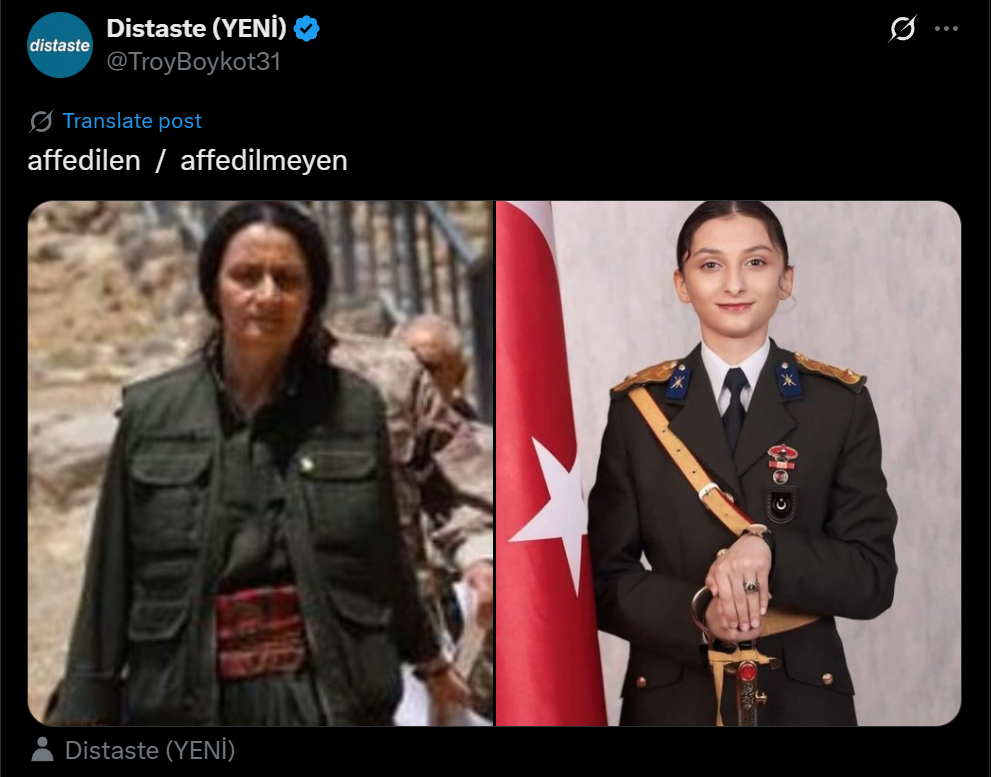Click the red sash in the left photo
Screen dimensions: 991x777
click(x=261, y=631)
